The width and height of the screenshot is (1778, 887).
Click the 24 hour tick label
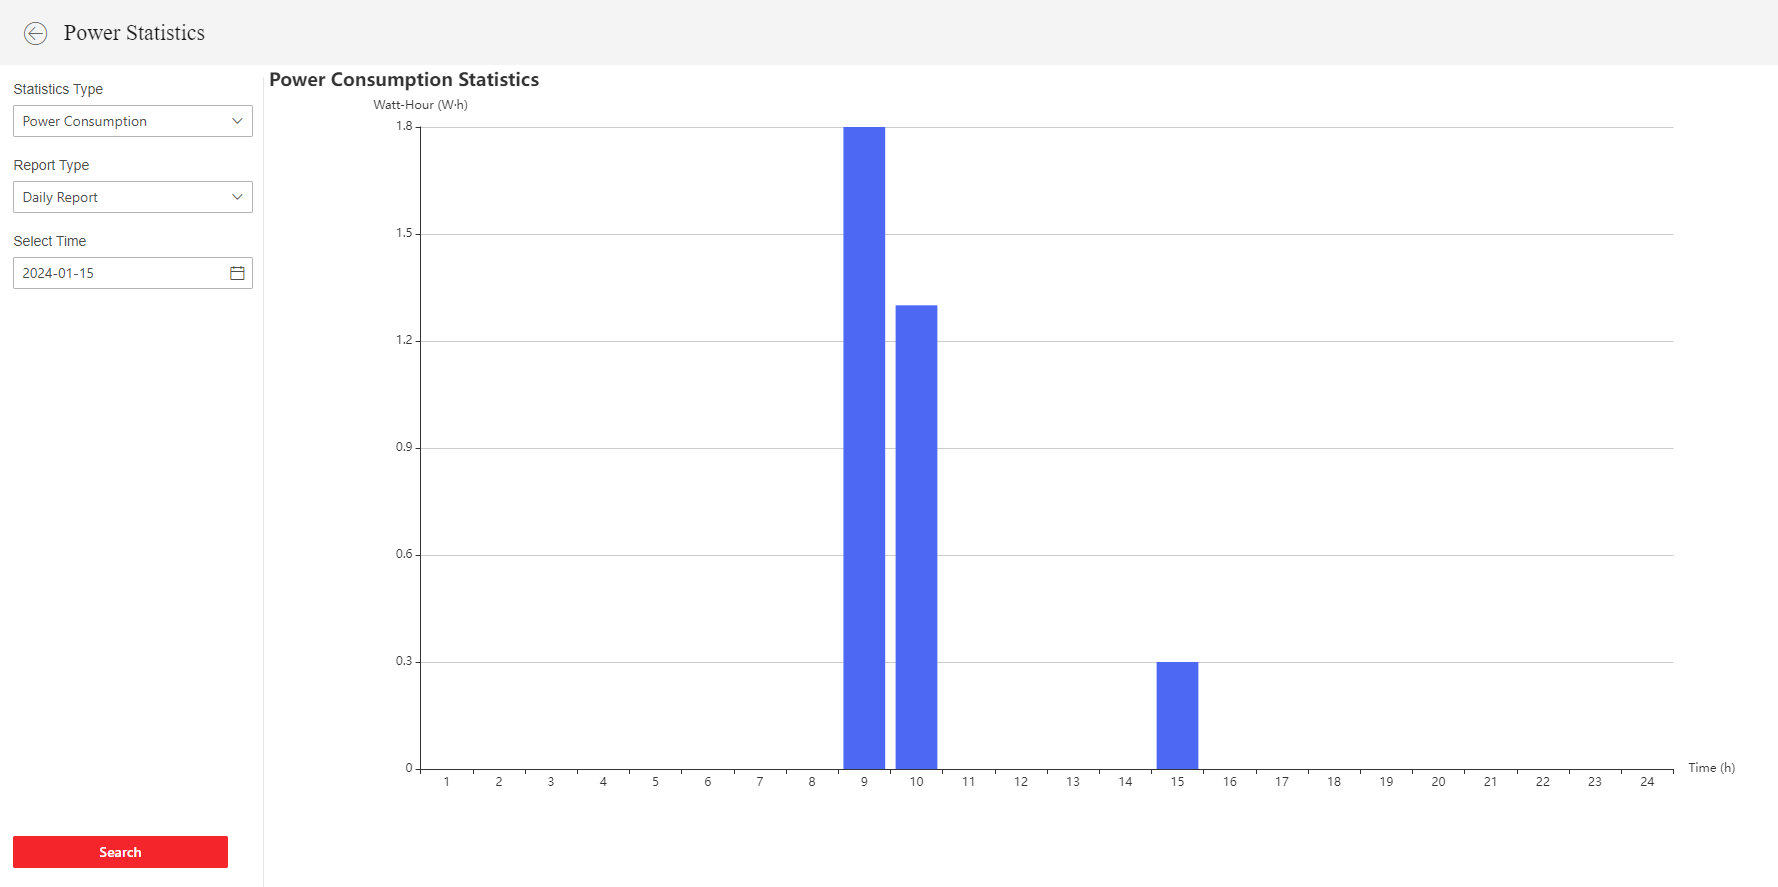(1647, 782)
